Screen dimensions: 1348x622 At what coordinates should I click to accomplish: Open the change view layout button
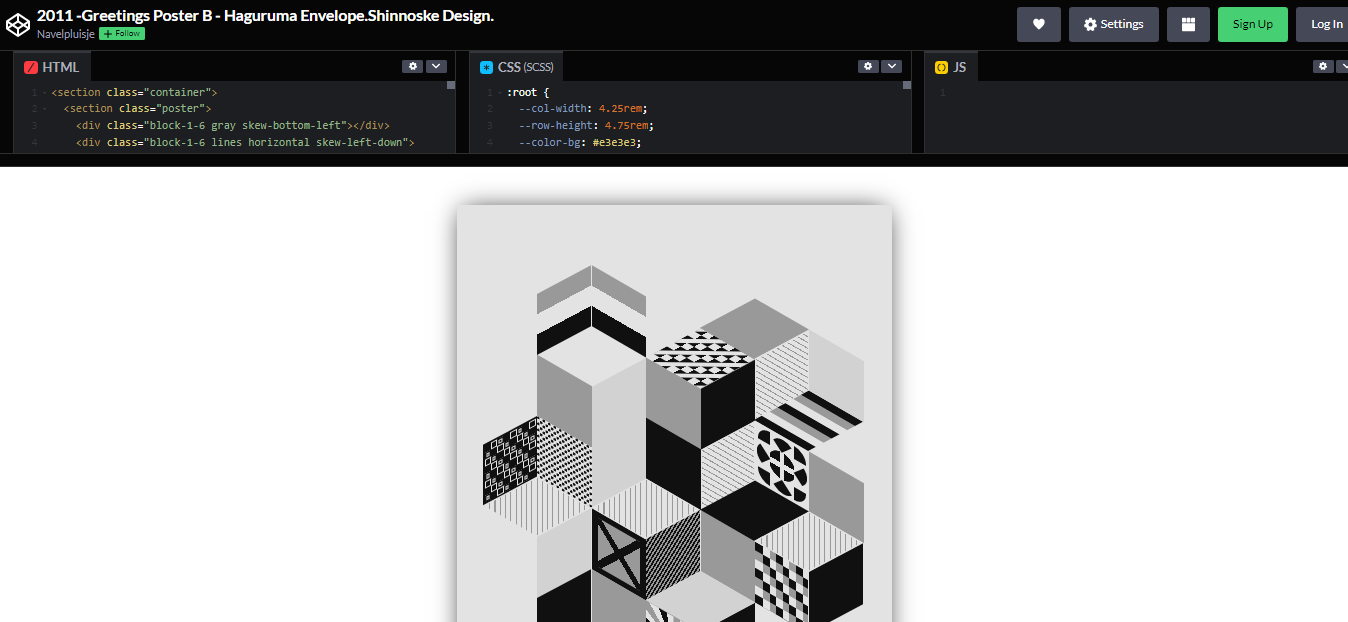(1188, 24)
